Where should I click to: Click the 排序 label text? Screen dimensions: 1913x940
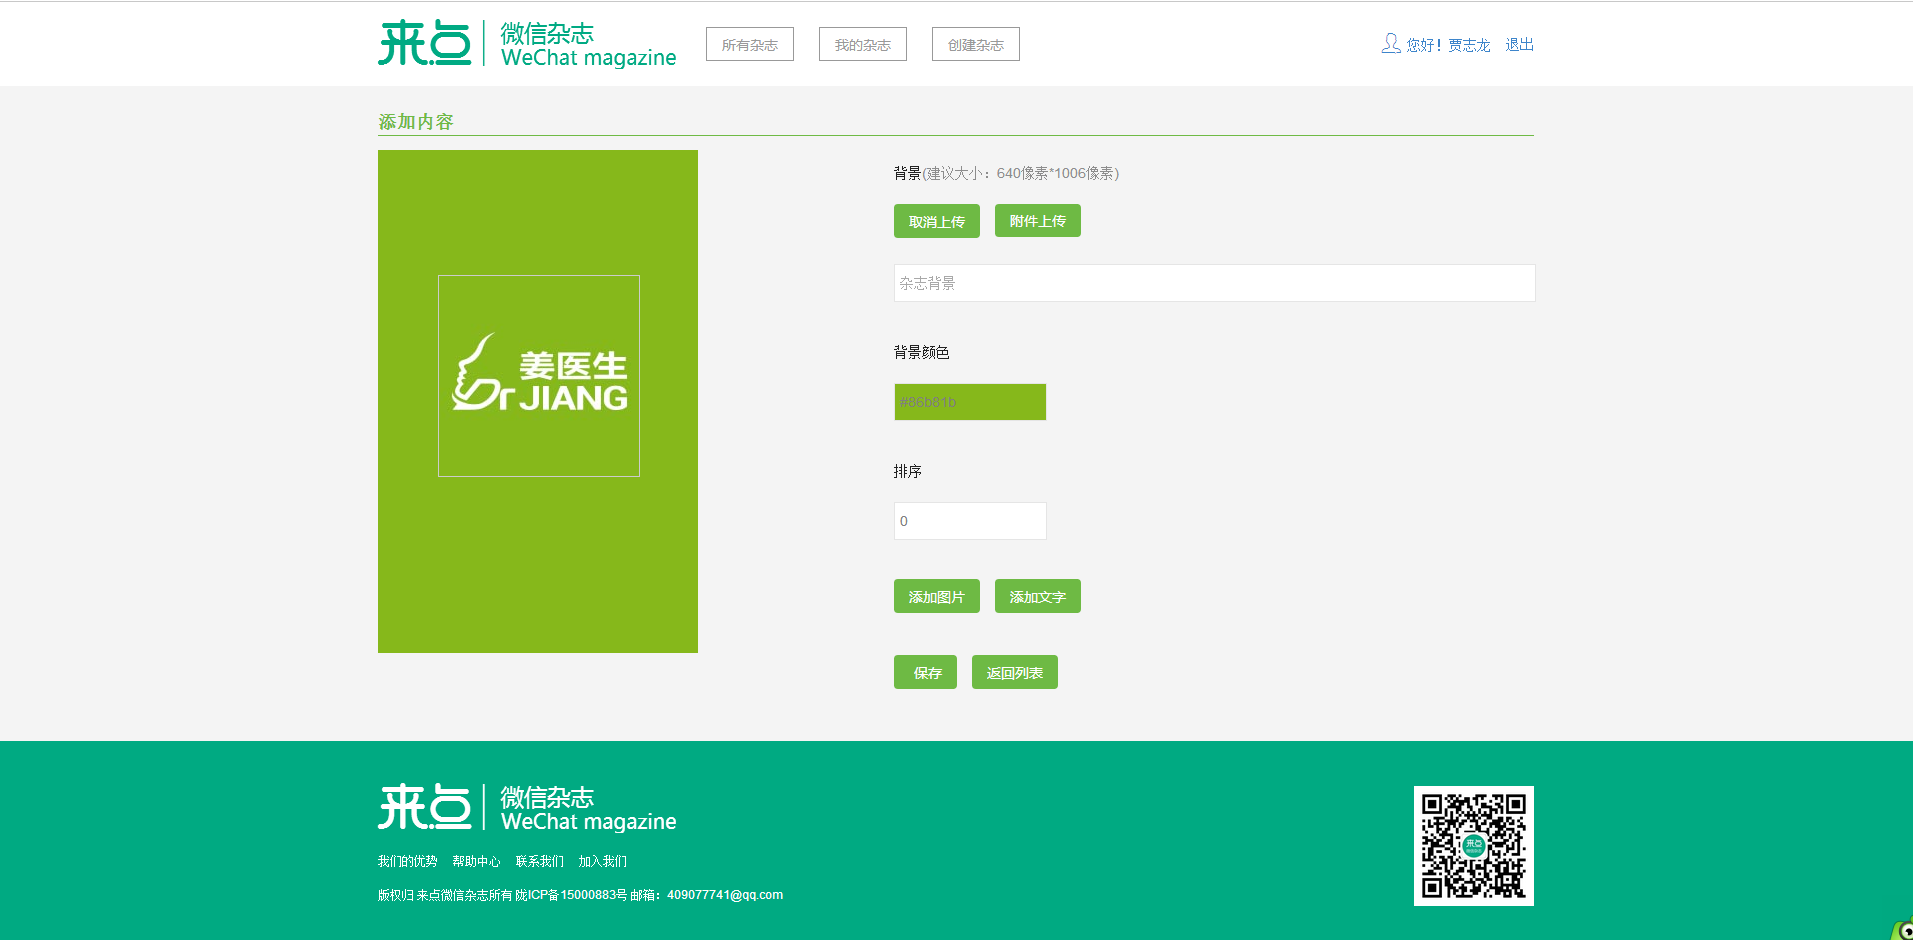(x=908, y=471)
